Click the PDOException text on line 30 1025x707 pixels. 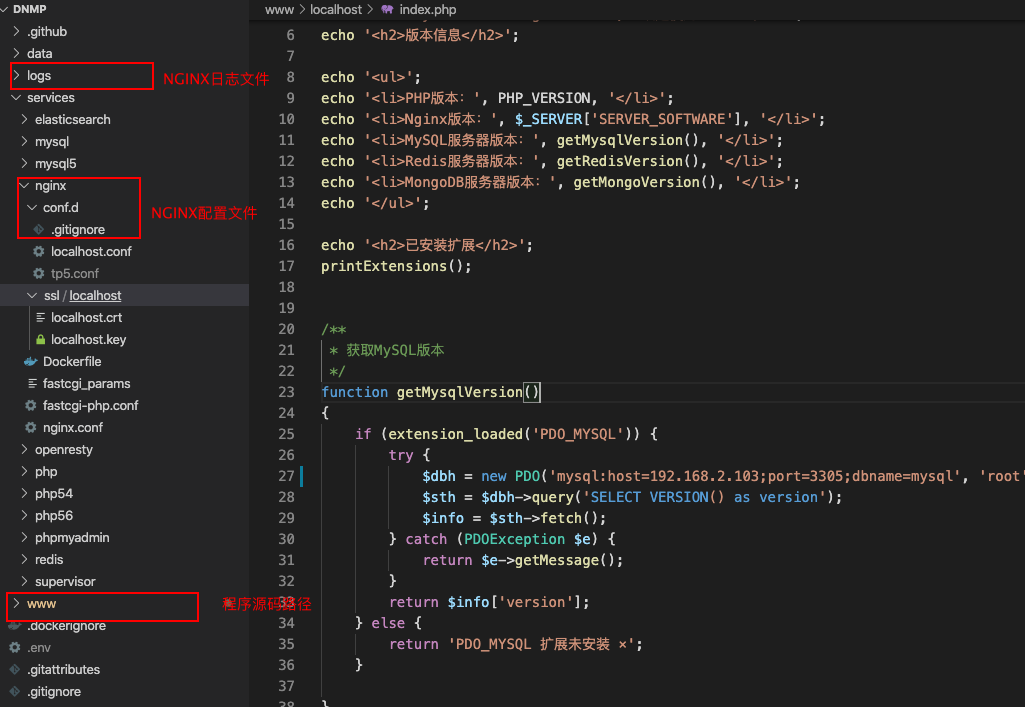click(x=514, y=539)
